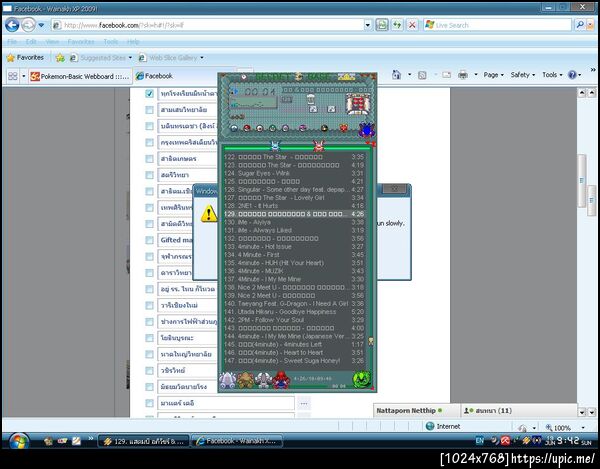This screenshot has width=600, height=469.
Task: Click the playlist scrollbar thumb in the player
Action: [x=370, y=341]
